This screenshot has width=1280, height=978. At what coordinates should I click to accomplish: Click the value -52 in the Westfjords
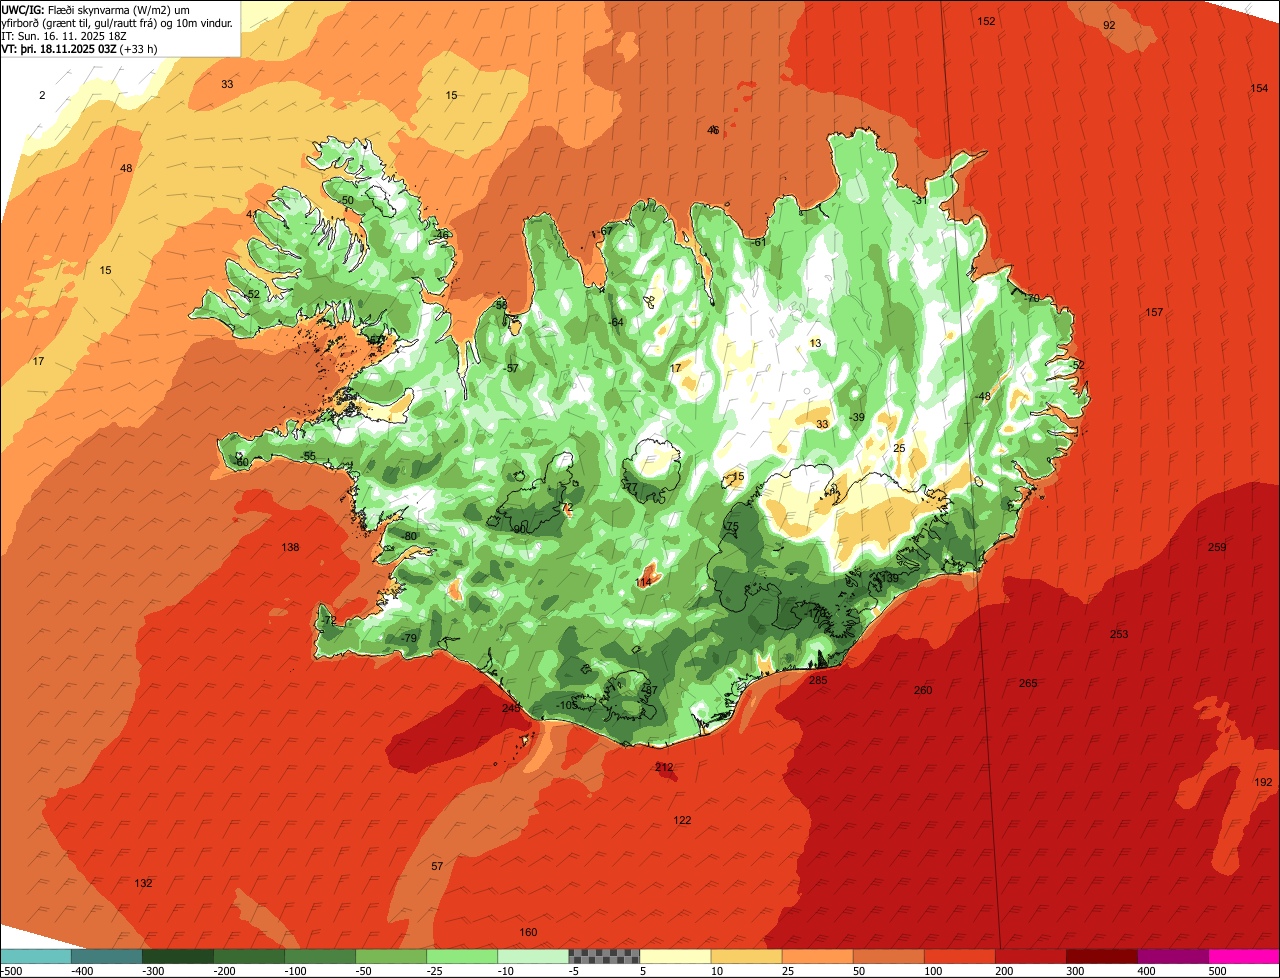[x=252, y=294]
